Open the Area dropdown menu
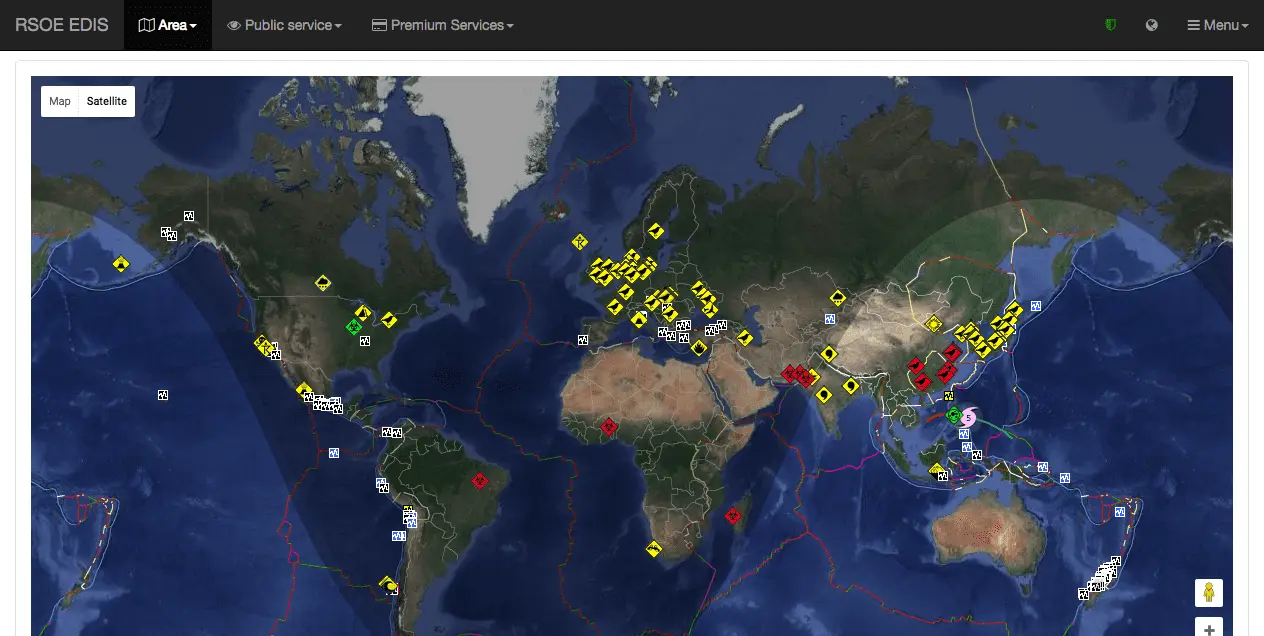 167,25
